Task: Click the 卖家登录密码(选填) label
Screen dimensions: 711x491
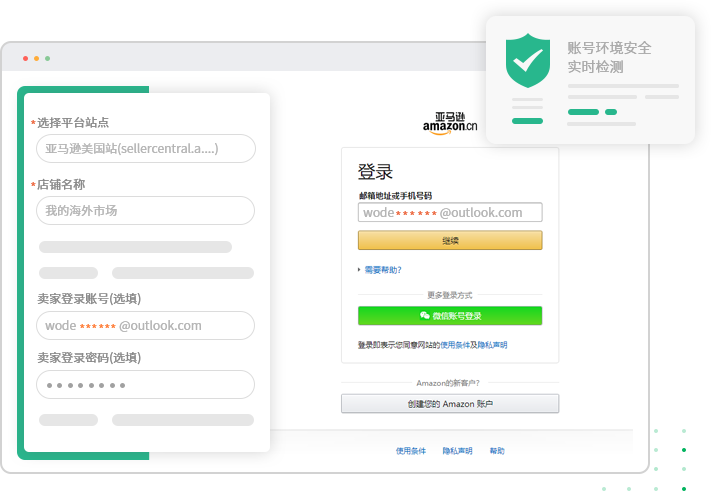Action: (x=89, y=358)
